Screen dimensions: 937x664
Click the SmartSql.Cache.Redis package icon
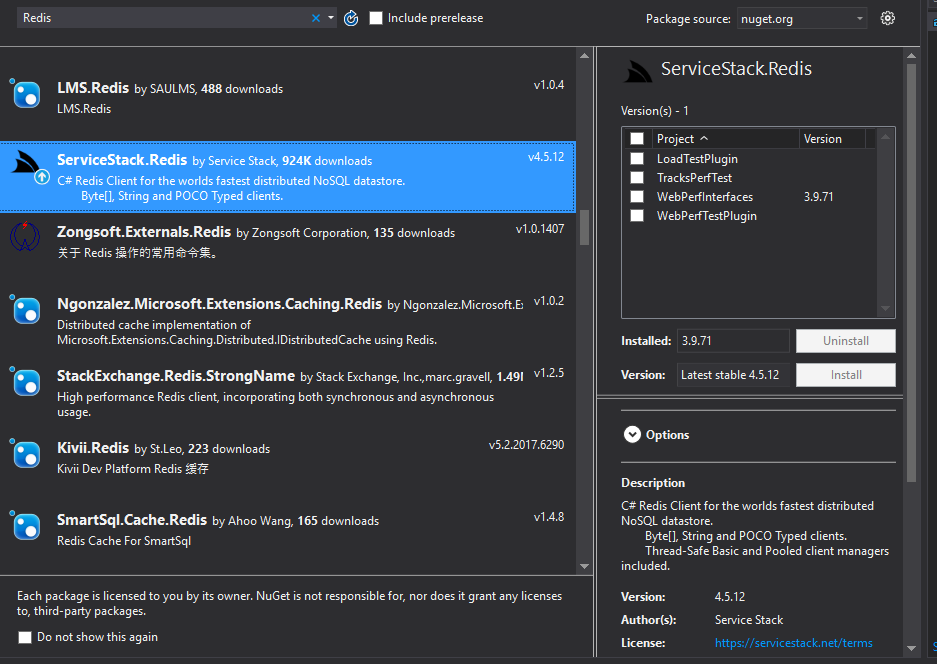(26, 526)
